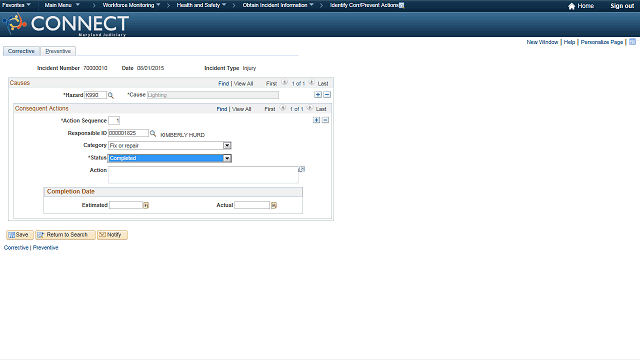This screenshot has height=360, width=640.
Task: Click the Actual date field
Action: [x=252, y=205]
